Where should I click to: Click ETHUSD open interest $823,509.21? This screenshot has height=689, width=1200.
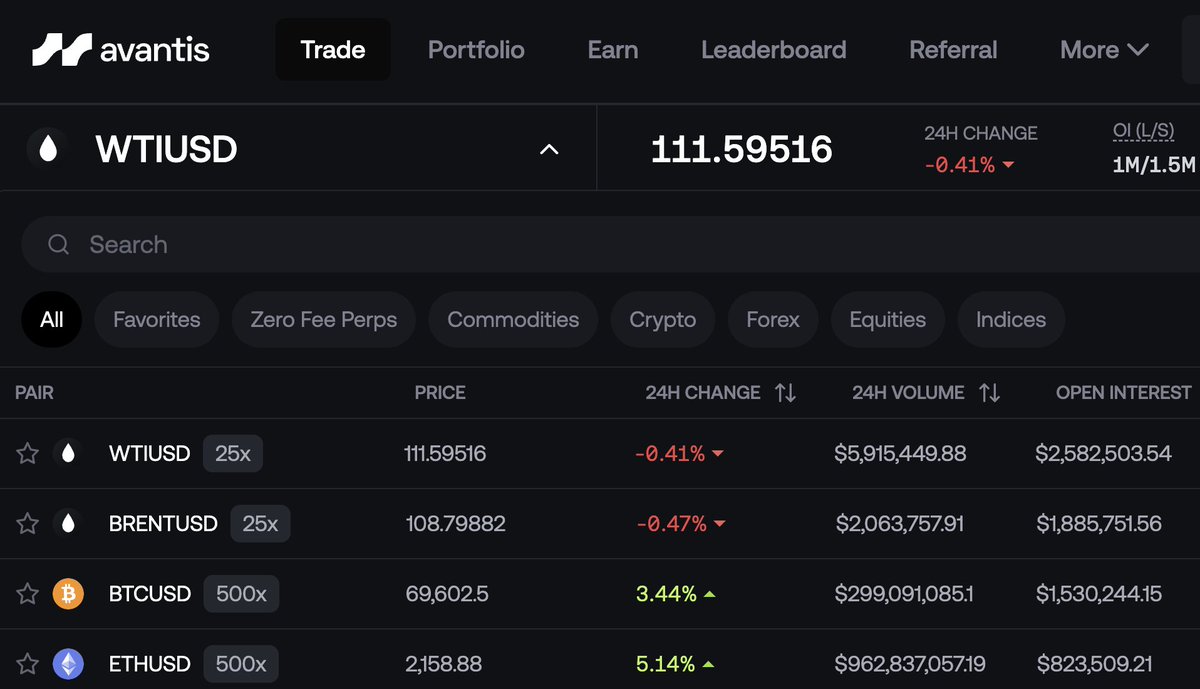1094,663
